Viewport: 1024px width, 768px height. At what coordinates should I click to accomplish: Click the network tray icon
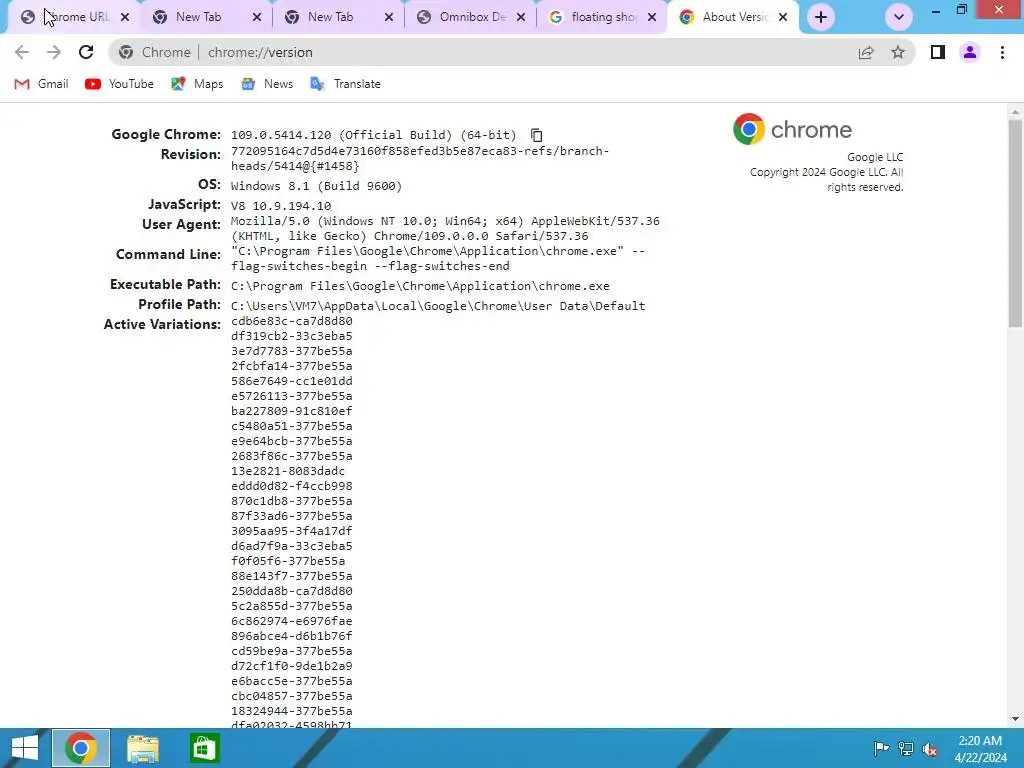click(906, 748)
